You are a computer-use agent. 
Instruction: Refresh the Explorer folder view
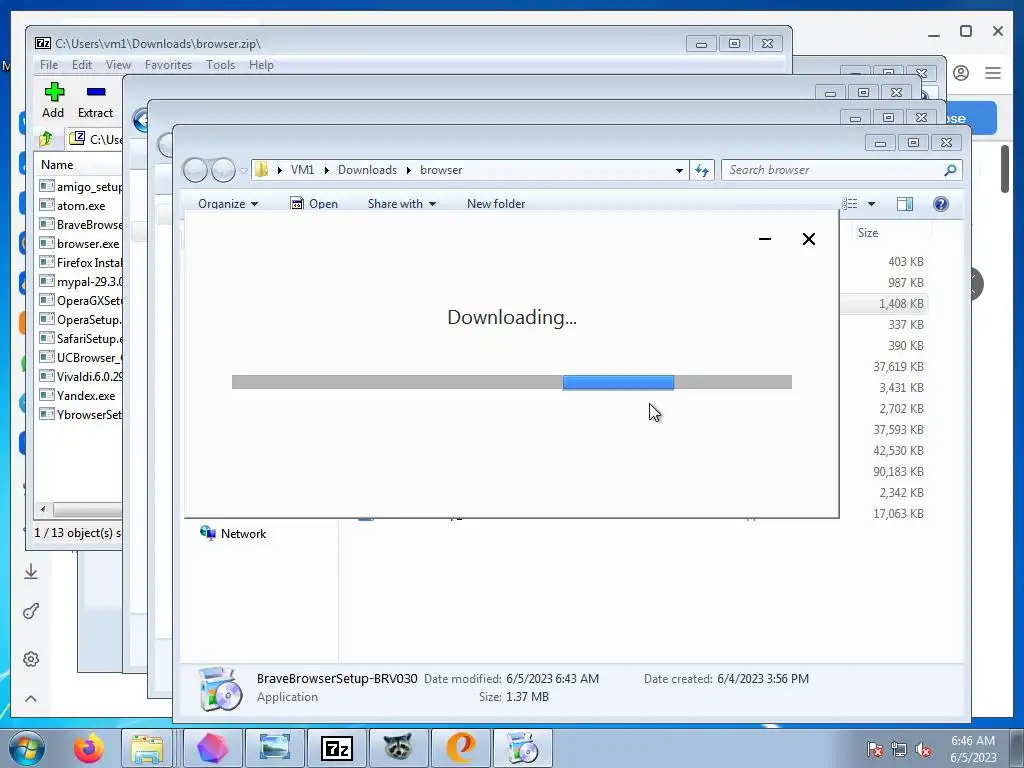tap(702, 170)
